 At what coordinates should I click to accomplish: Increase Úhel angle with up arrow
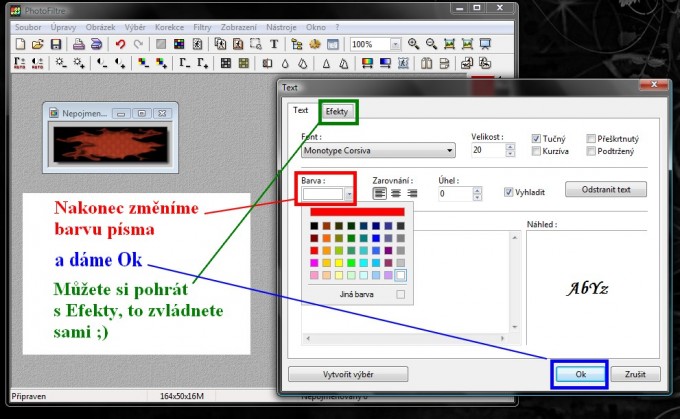477,190
